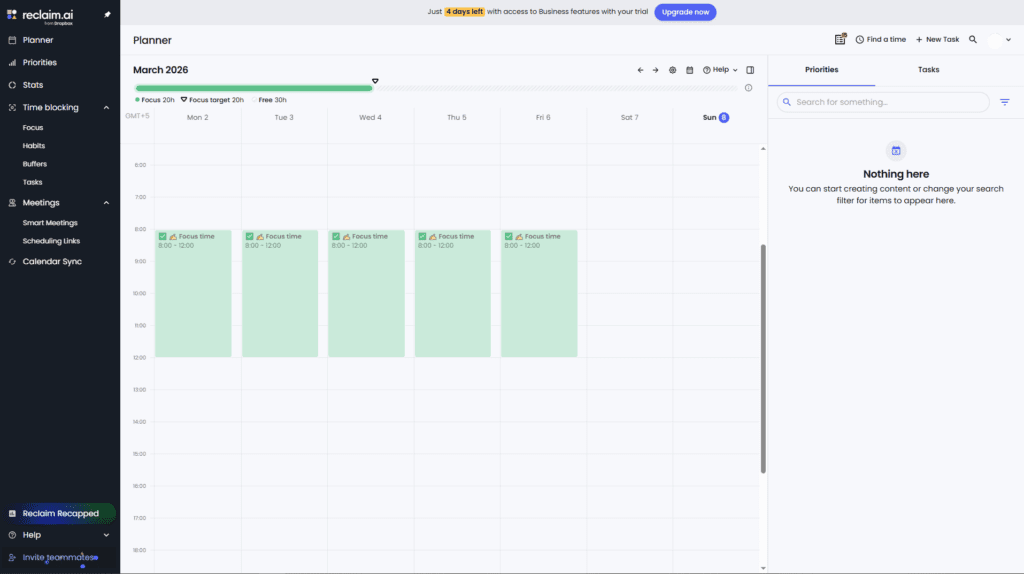The width and height of the screenshot is (1024, 574).
Task: Open Buffers under Time blocking
Action: [35, 164]
